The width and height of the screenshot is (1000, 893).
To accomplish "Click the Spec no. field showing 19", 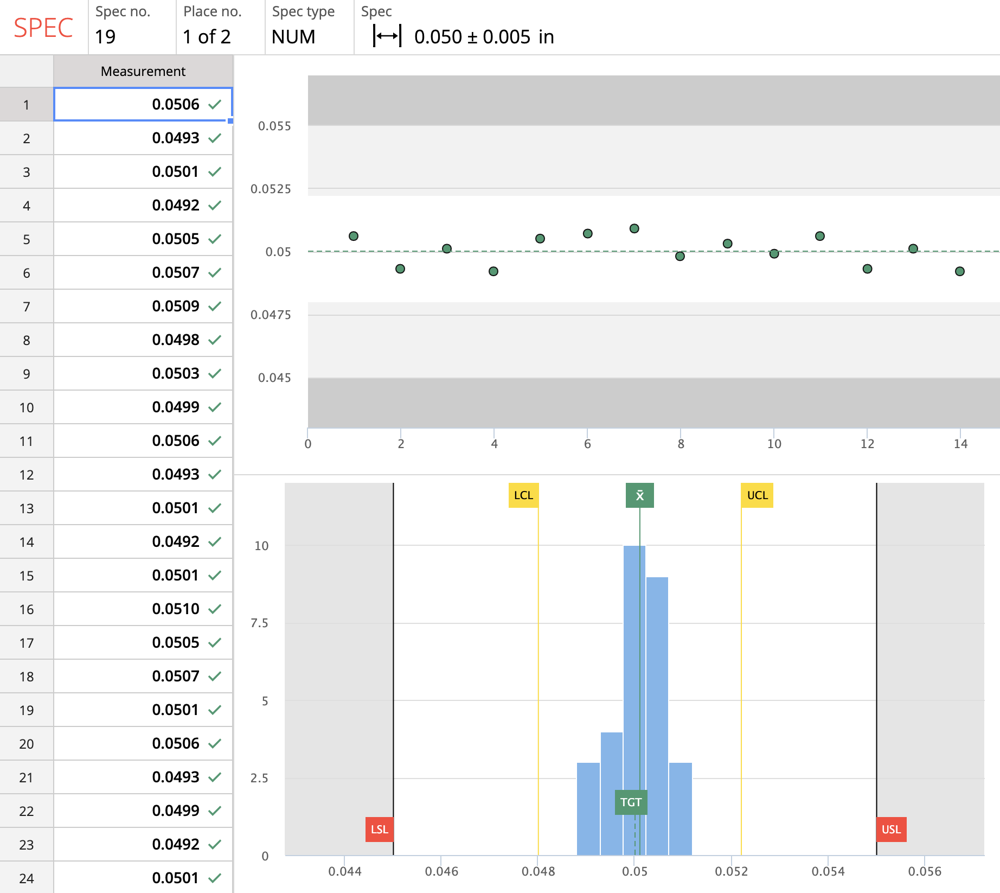I will pos(105,37).
